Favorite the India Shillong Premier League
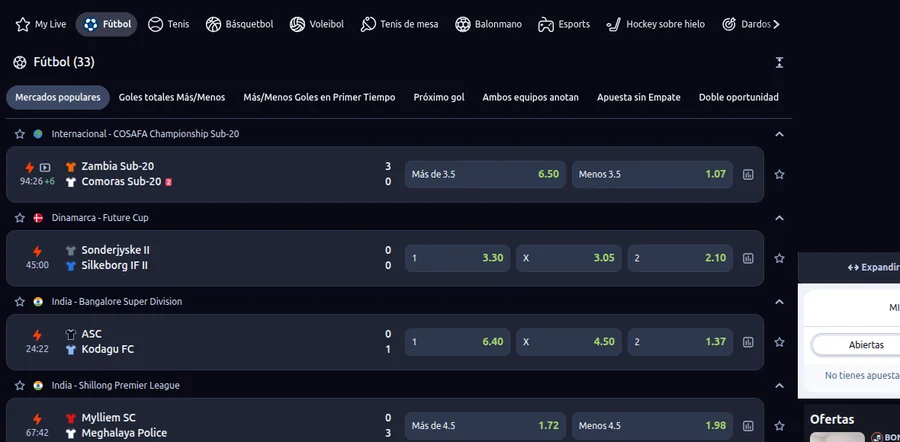The image size is (900, 442). click(20, 385)
